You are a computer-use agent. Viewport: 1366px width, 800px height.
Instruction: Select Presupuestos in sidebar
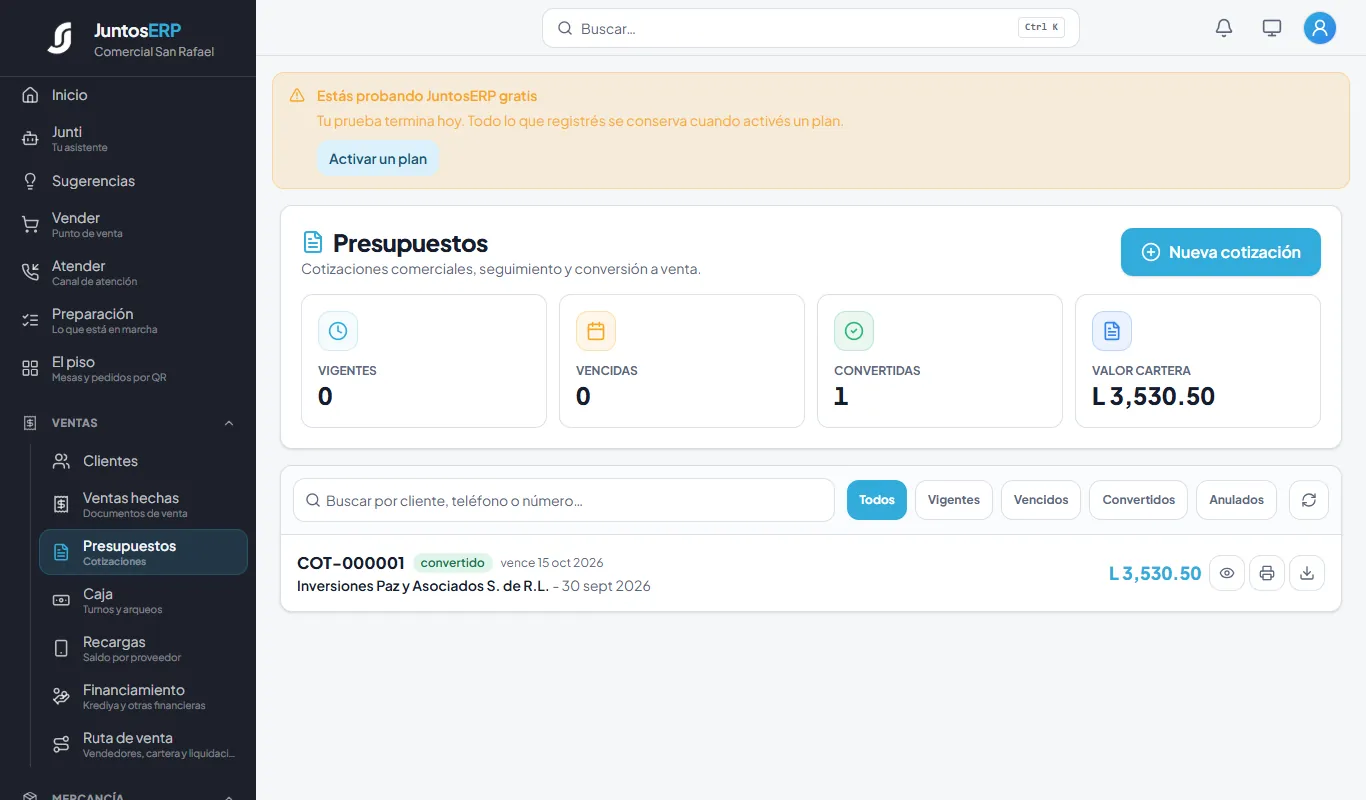143,552
